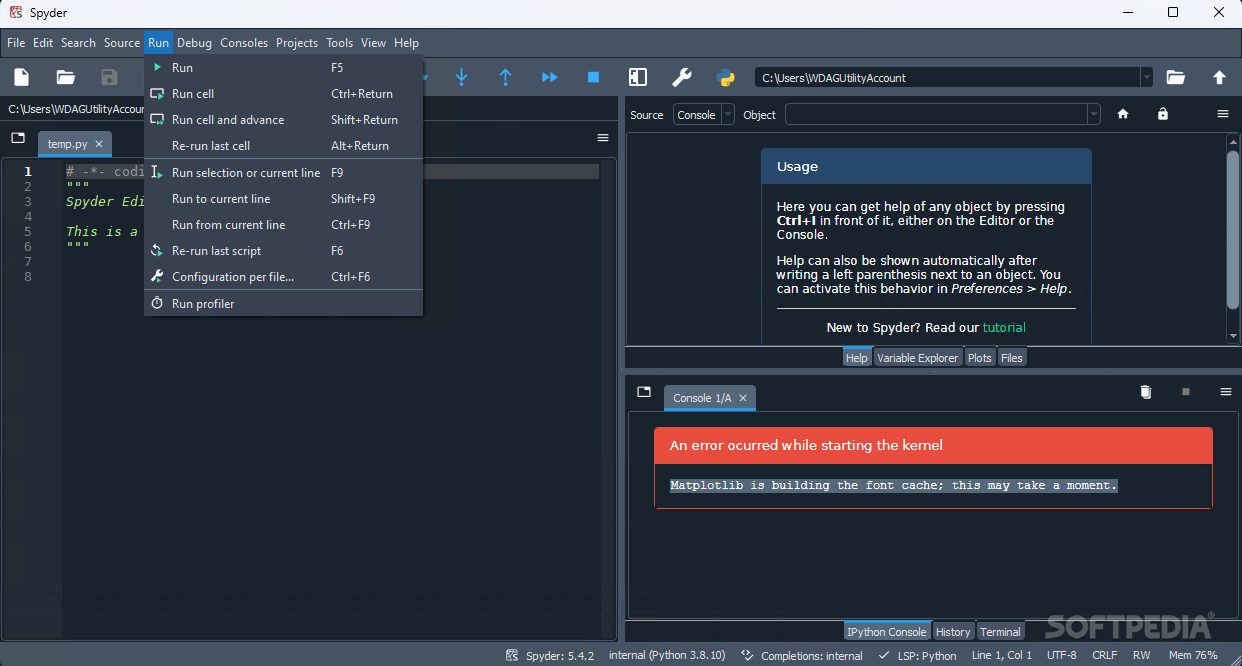This screenshot has height=666, width=1242.
Task: Click the Help pane home icon
Action: pyautogui.click(x=1123, y=114)
